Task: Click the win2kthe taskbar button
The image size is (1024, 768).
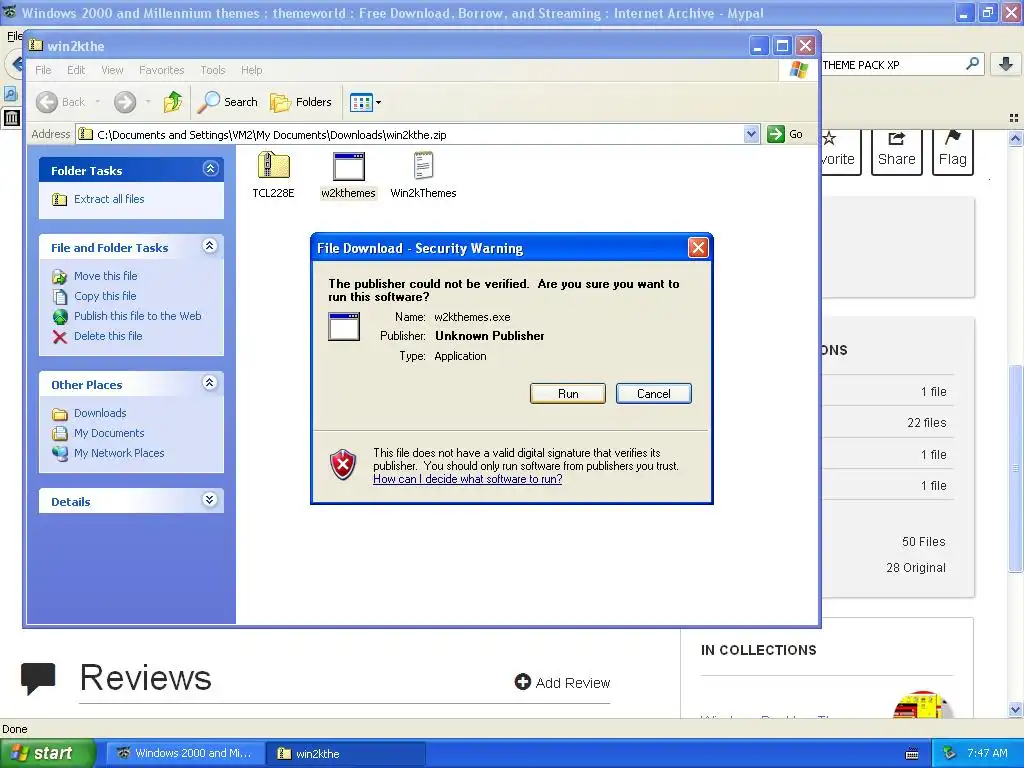Action: [345, 753]
